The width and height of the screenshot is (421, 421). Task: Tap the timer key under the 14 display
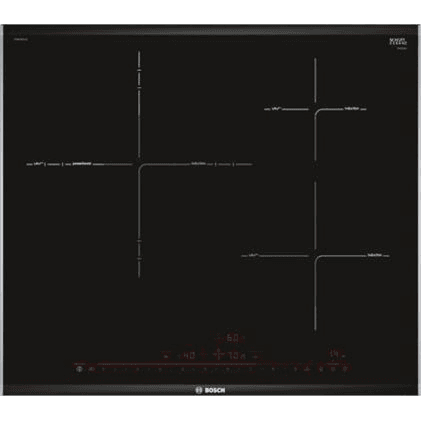pos(333,368)
